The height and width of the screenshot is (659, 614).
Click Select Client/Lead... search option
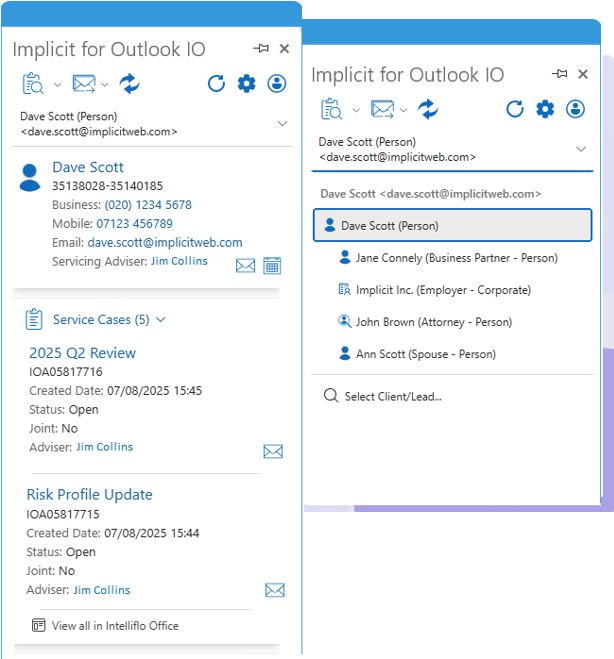392,397
